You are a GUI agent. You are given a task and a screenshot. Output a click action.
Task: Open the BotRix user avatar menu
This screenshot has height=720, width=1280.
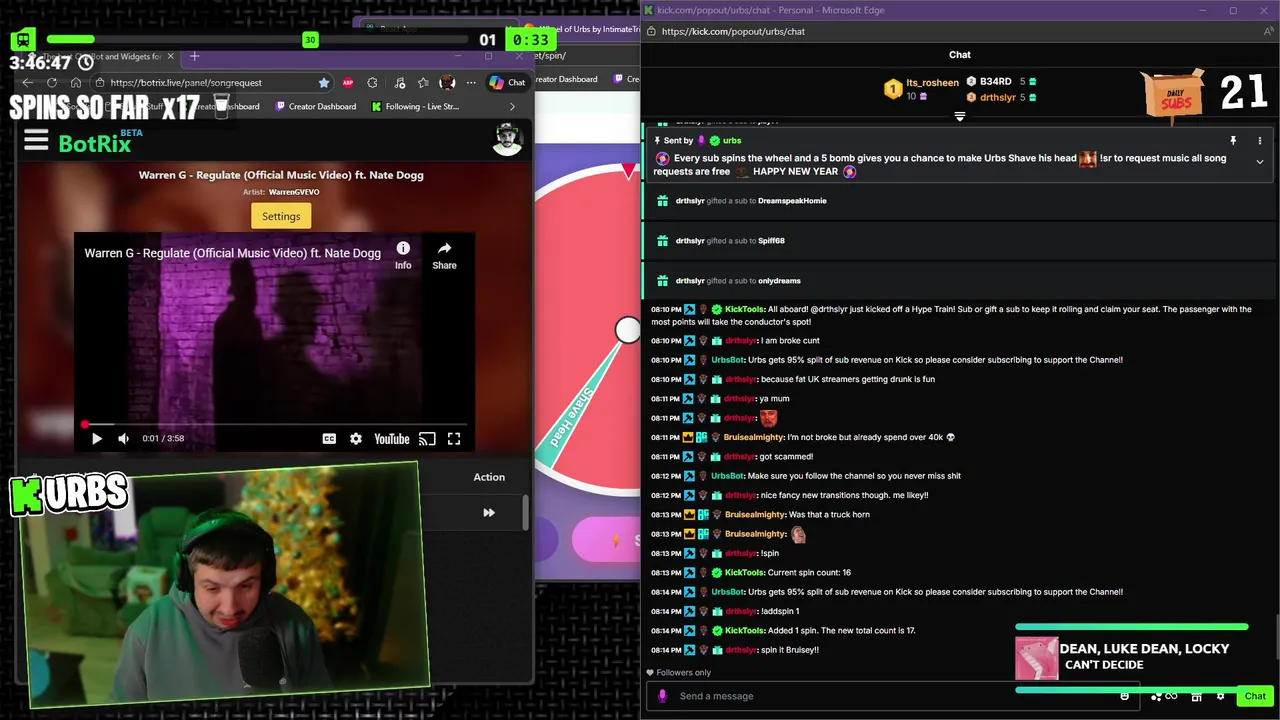pos(508,140)
